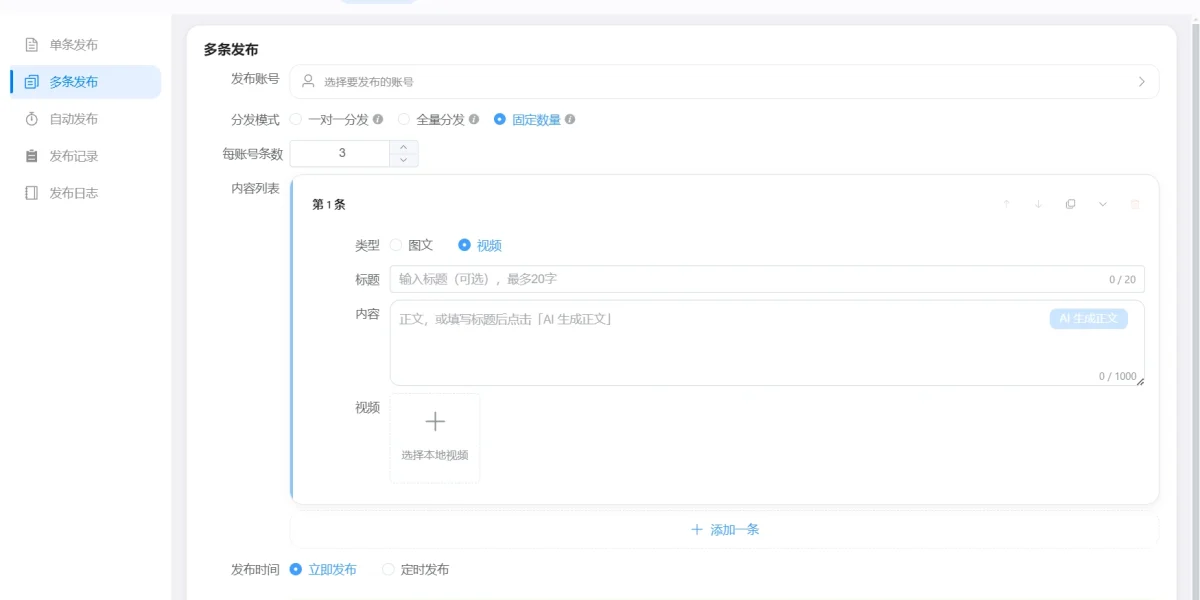Open 单条发布 in the sidebar
Screen dimensions: 1200x600
(x=85, y=45)
